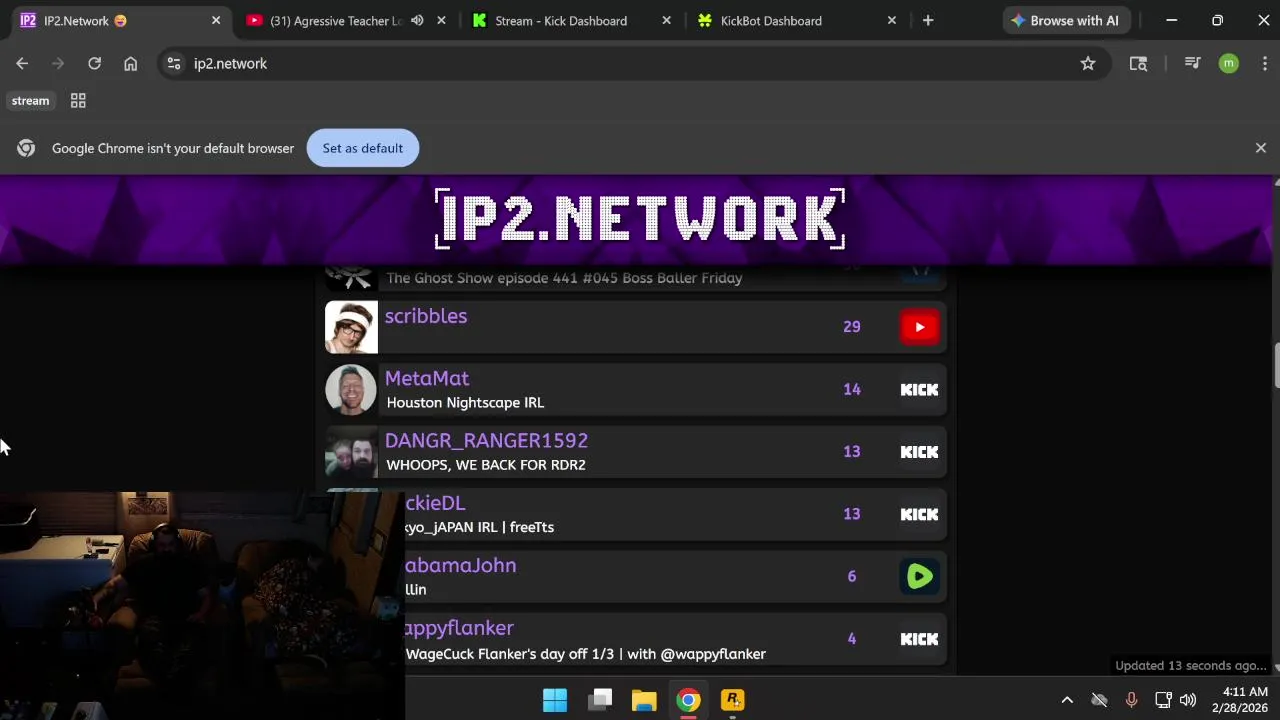Image resolution: width=1280 pixels, height=720 pixels.
Task: Open the clock showing 4:11 AM
Action: tap(1239, 700)
